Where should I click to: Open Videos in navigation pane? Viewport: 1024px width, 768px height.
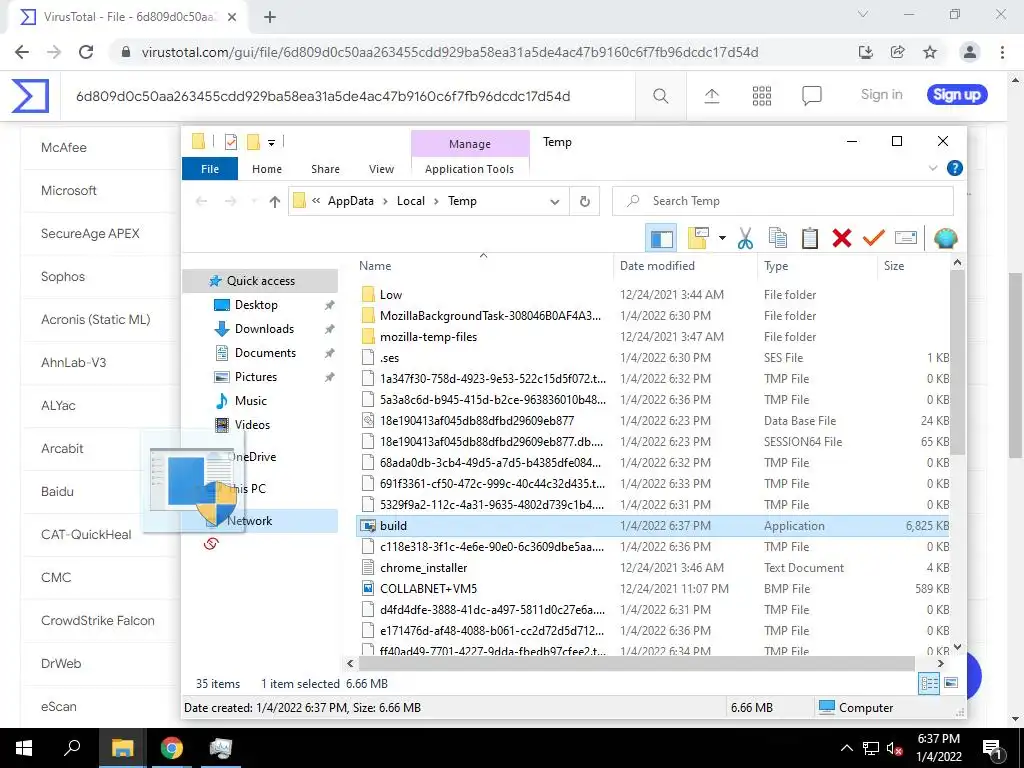pos(252,425)
